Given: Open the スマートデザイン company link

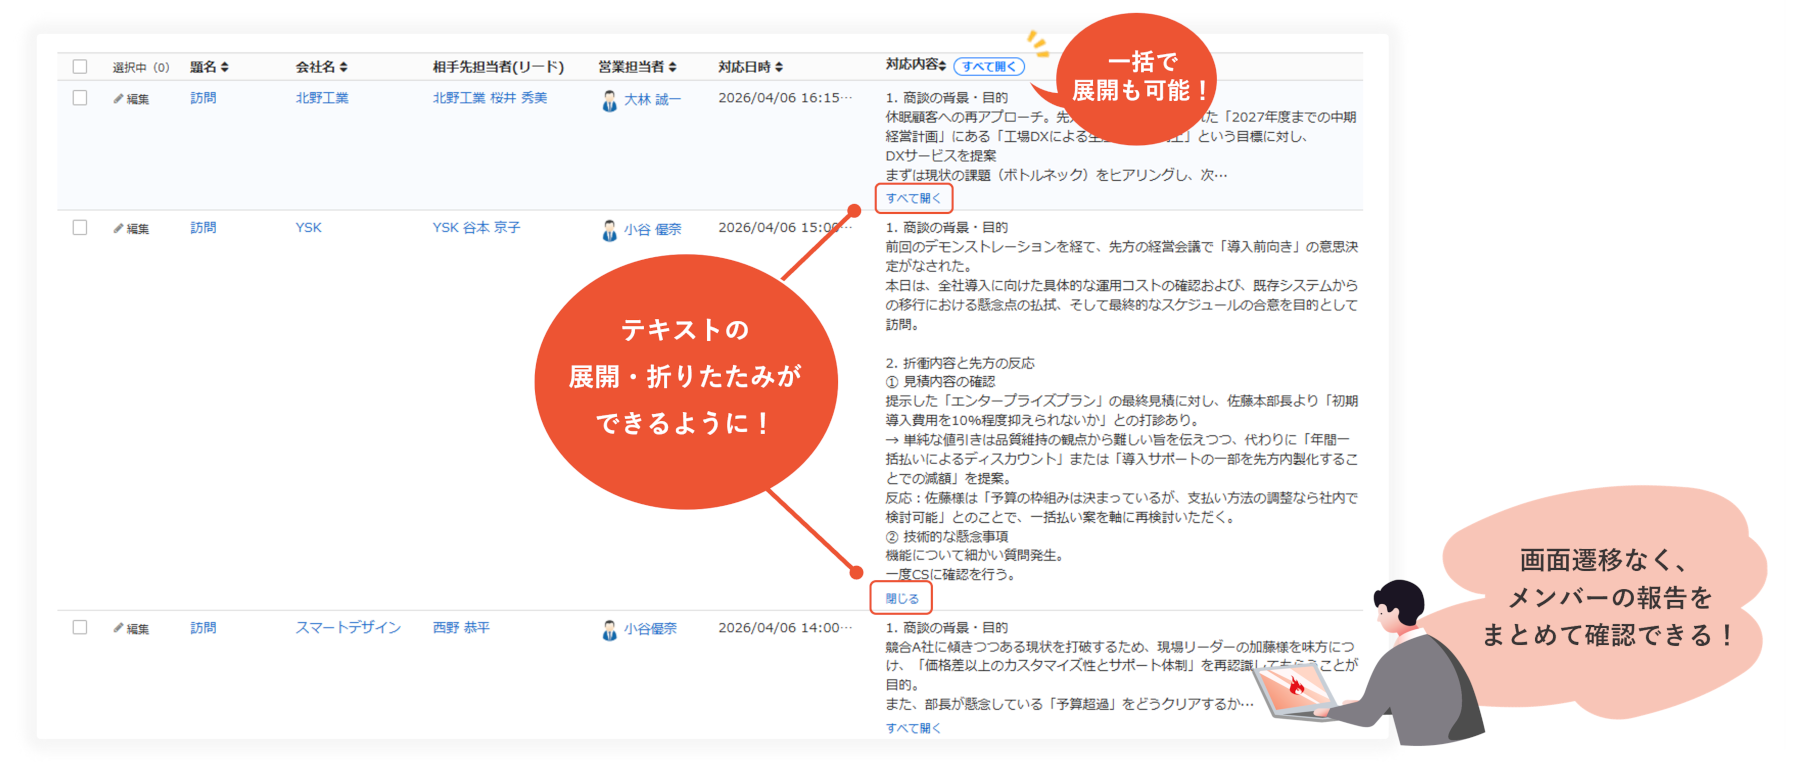Looking at the screenshot, I should [348, 628].
